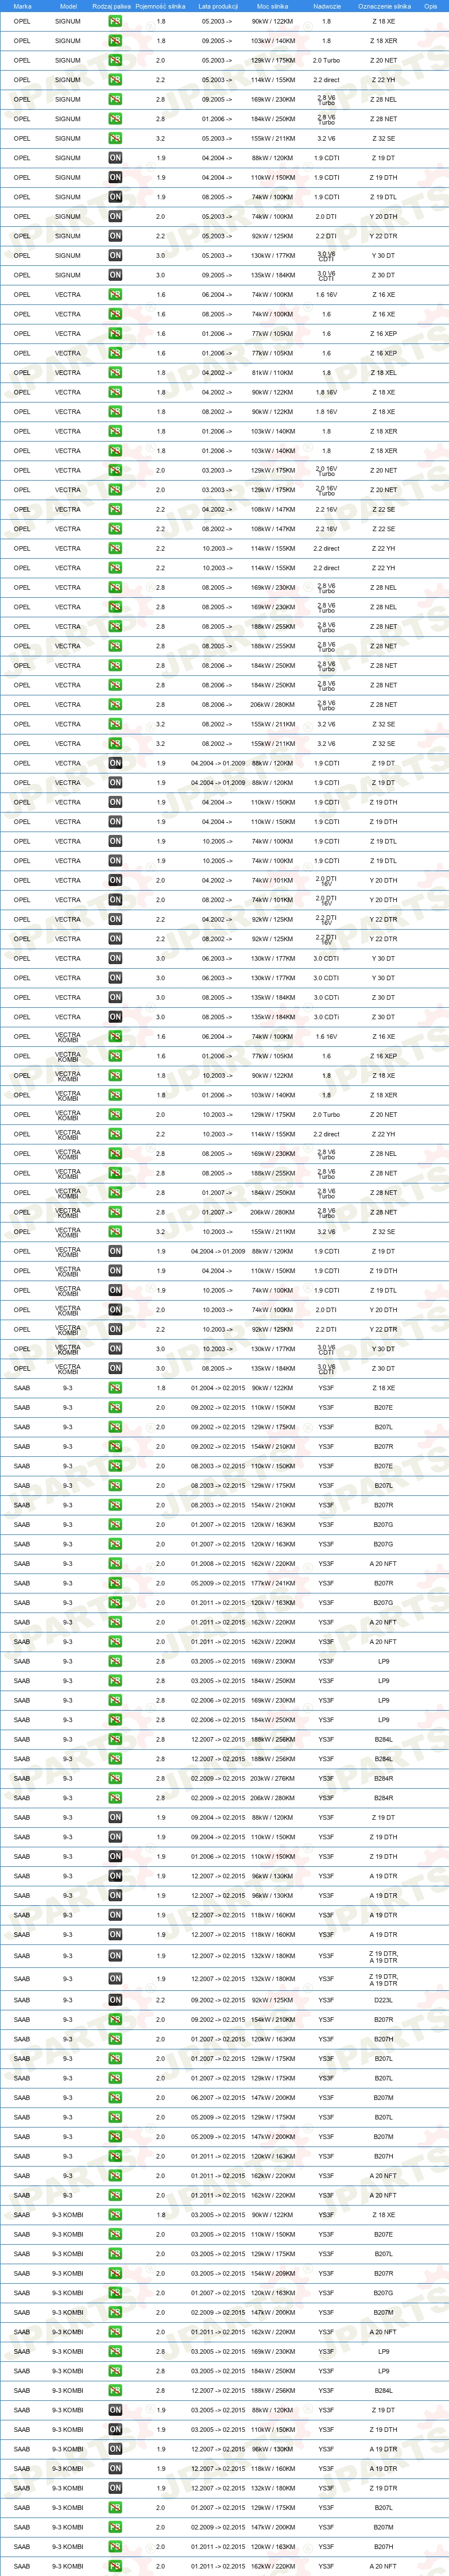Click the Moc silnika column header

click(272, 6)
